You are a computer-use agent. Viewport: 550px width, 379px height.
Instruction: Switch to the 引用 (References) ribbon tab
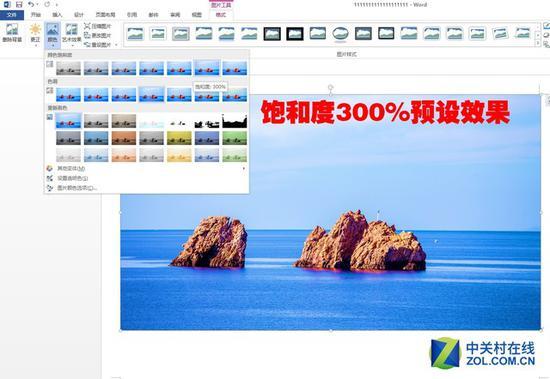(x=132, y=15)
